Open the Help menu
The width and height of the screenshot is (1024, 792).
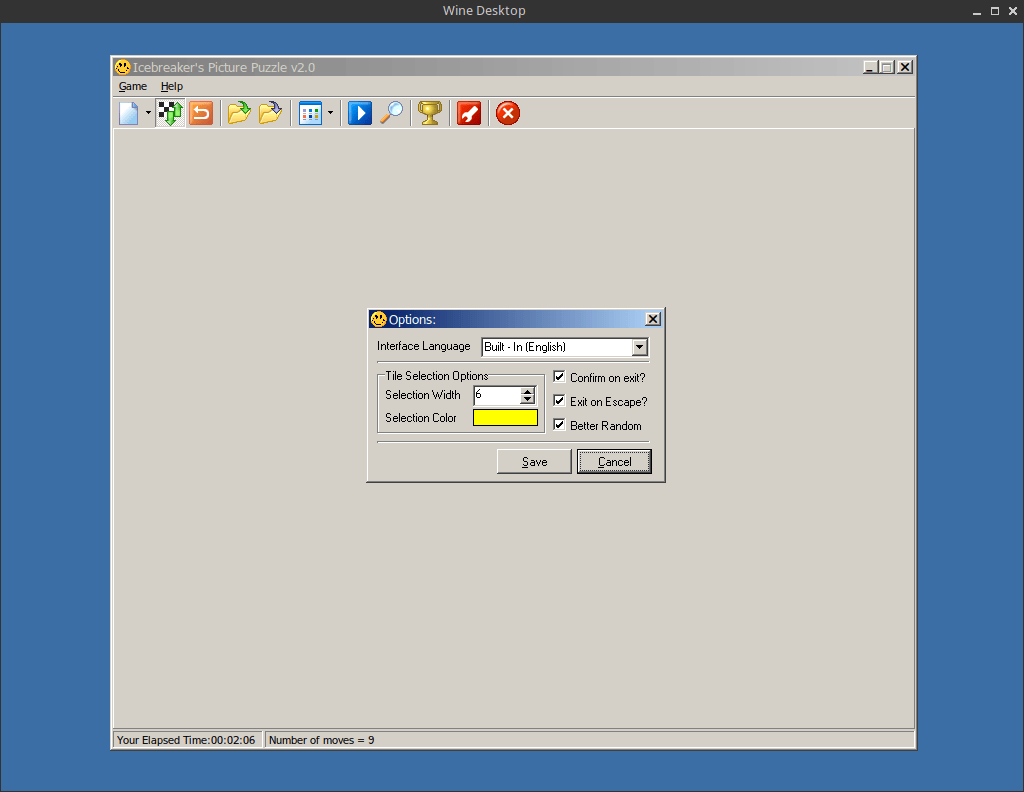(172, 86)
